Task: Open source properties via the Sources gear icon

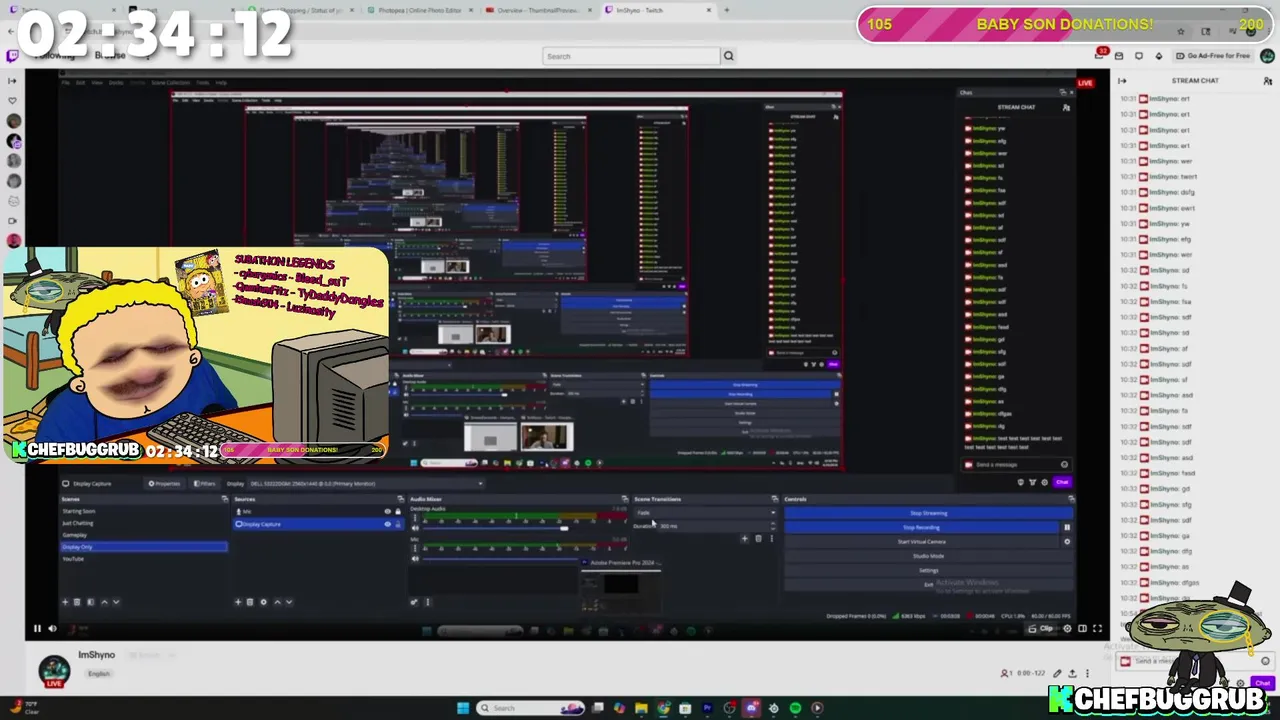Action: point(264,602)
